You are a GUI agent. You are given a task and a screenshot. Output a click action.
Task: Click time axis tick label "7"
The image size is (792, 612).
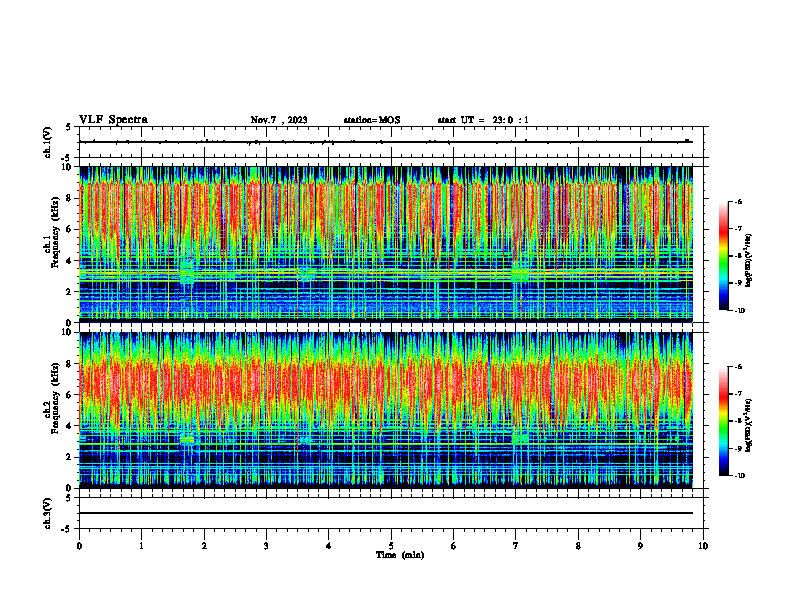tap(516, 546)
